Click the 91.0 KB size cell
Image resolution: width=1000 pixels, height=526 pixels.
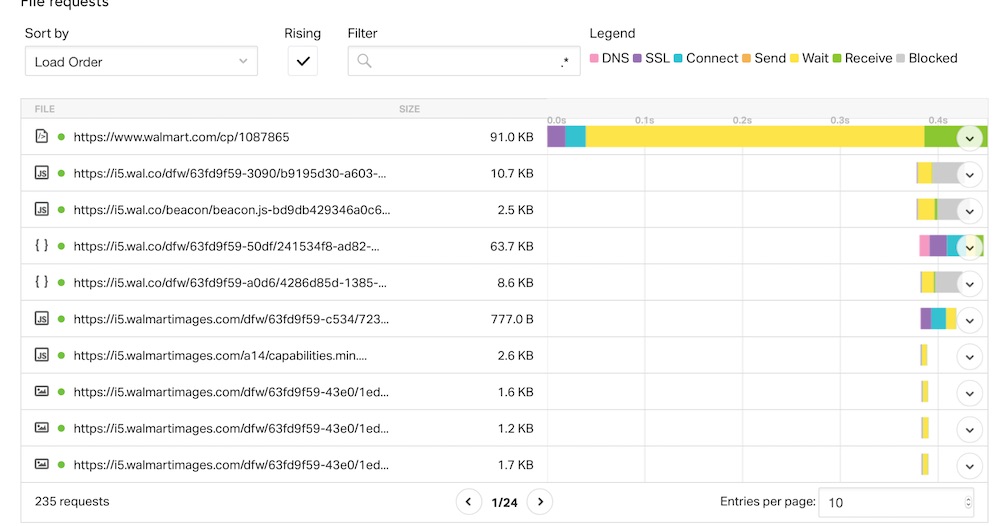pos(511,137)
